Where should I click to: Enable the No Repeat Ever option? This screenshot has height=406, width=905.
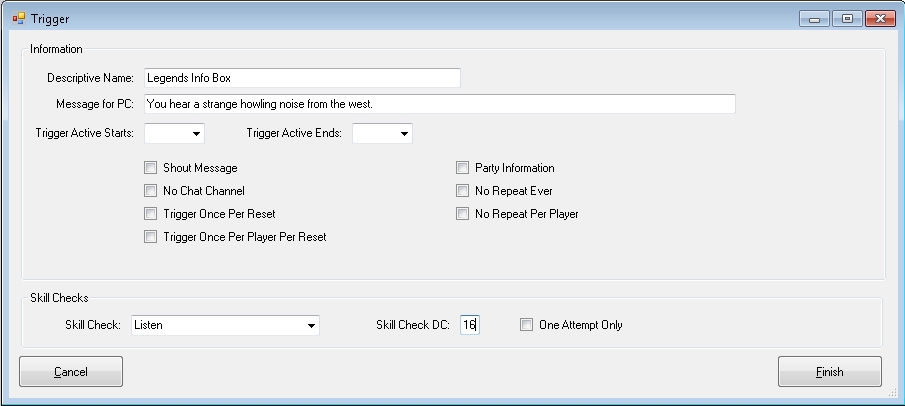[463, 191]
